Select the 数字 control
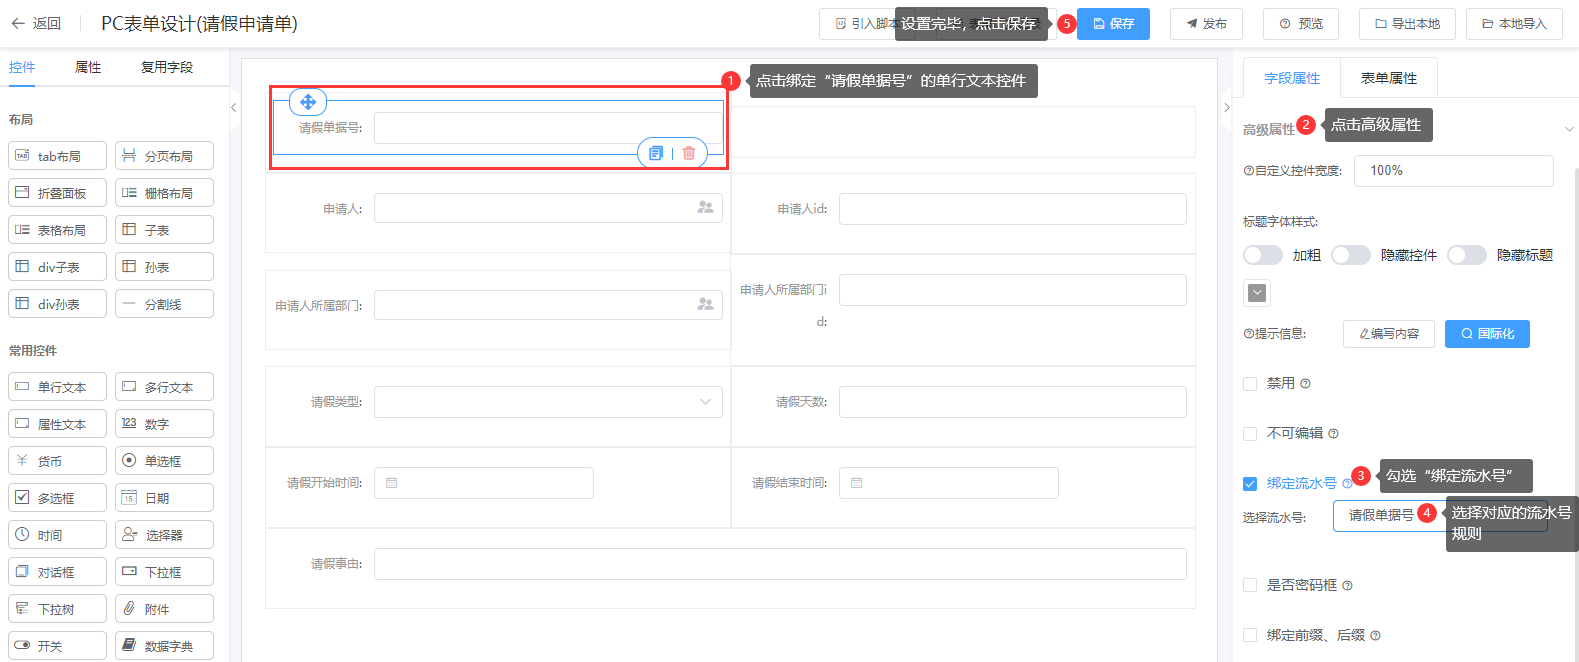 pos(164,424)
